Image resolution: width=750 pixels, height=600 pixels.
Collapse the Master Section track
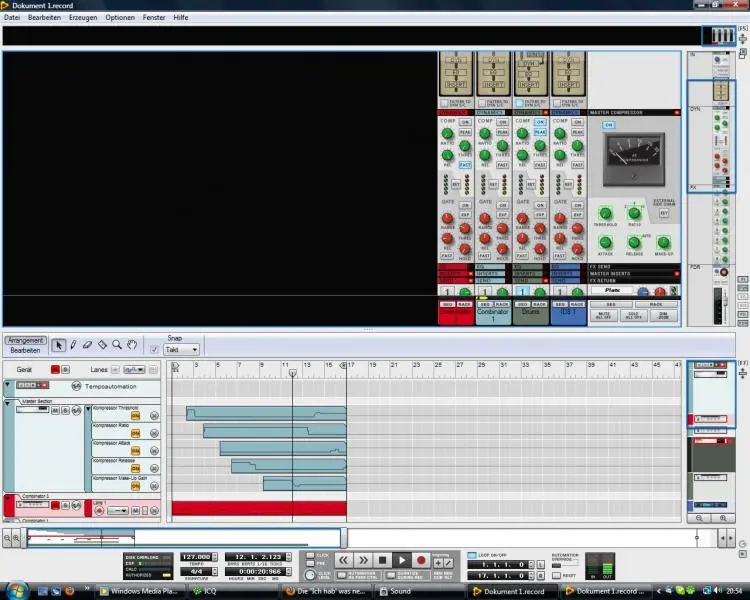[8, 402]
